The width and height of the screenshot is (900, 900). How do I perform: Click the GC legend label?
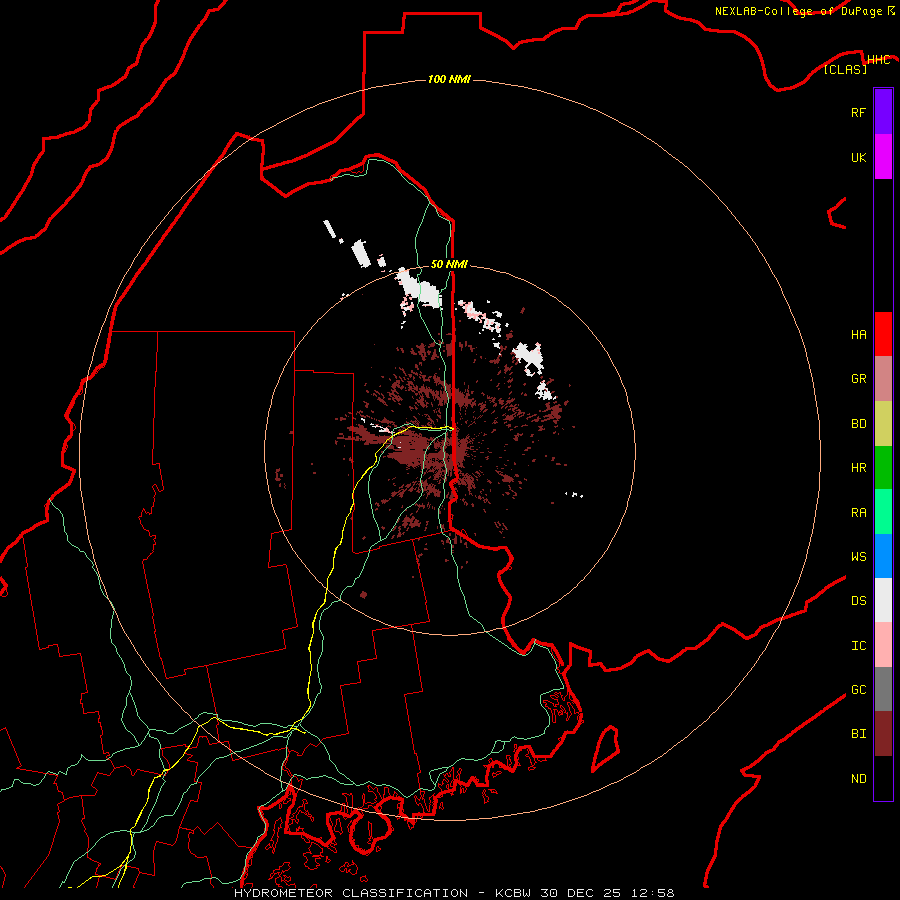coord(858,690)
